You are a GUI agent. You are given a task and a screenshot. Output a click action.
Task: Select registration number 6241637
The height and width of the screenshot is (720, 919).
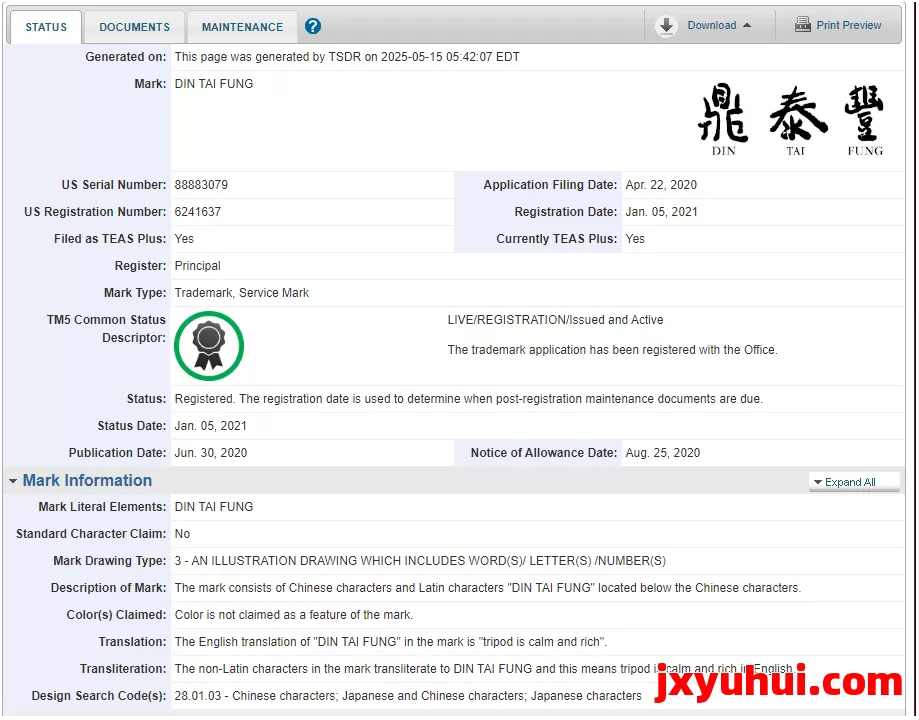point(198,212)
